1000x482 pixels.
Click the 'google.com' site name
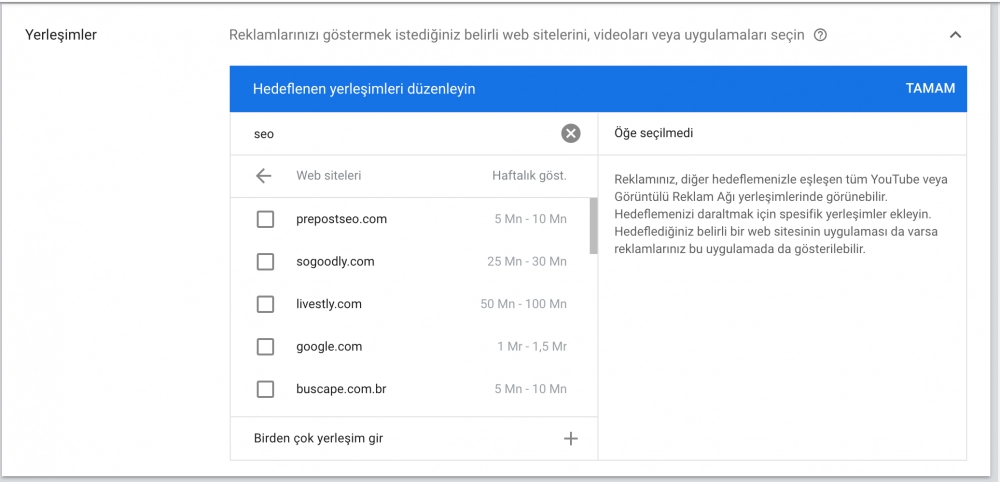329,347
